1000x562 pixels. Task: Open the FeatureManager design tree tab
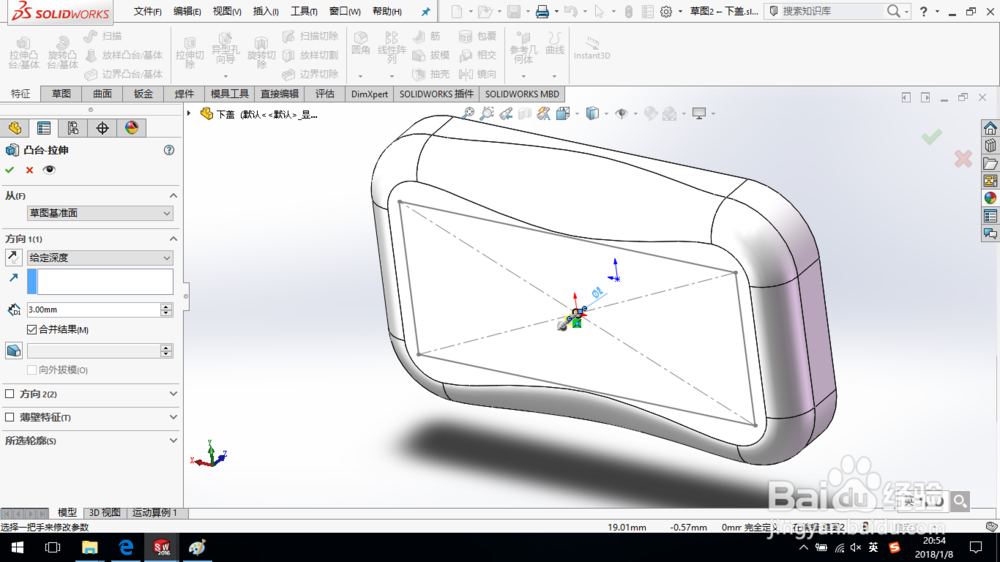(15, 128)
